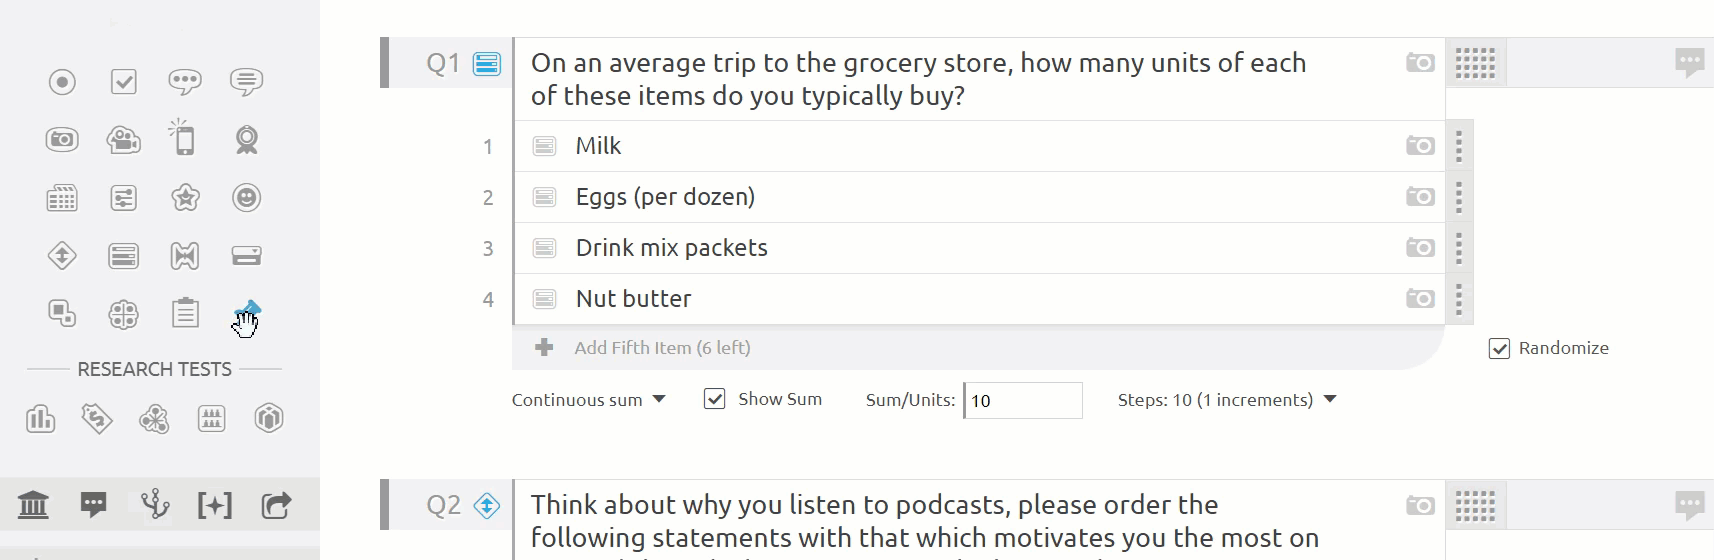The image size is (1714, 560).
Task: Select the radio button question type icon
Action: coord(62,82)
